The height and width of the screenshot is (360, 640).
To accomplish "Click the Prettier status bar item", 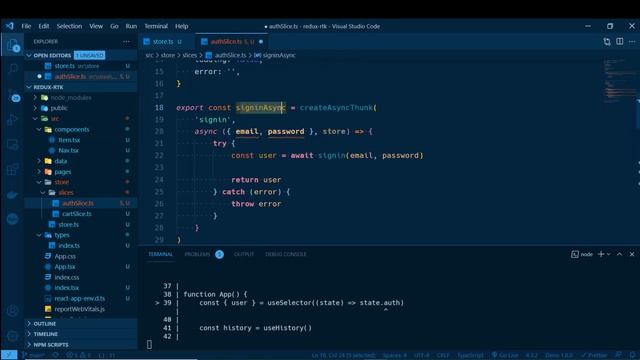I will 594,355.
